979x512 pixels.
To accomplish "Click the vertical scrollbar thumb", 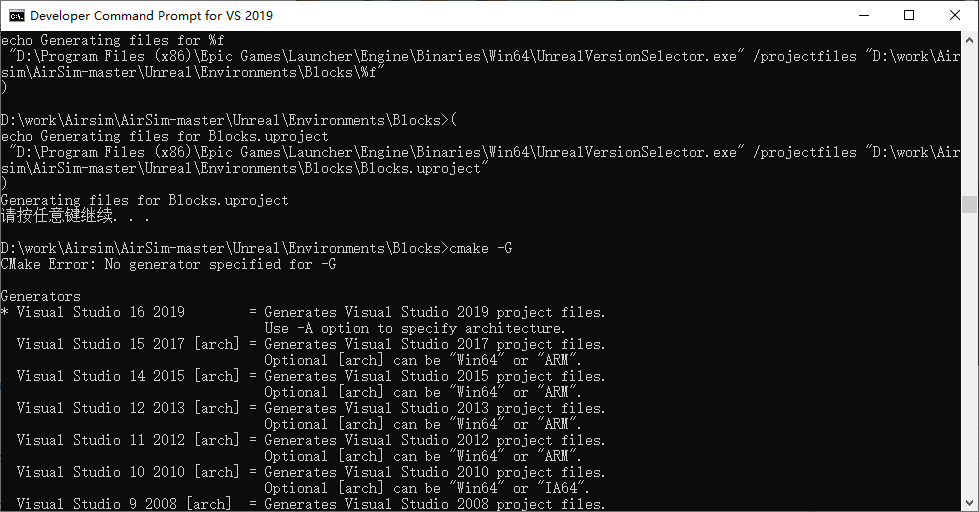I will coord(970,205).
